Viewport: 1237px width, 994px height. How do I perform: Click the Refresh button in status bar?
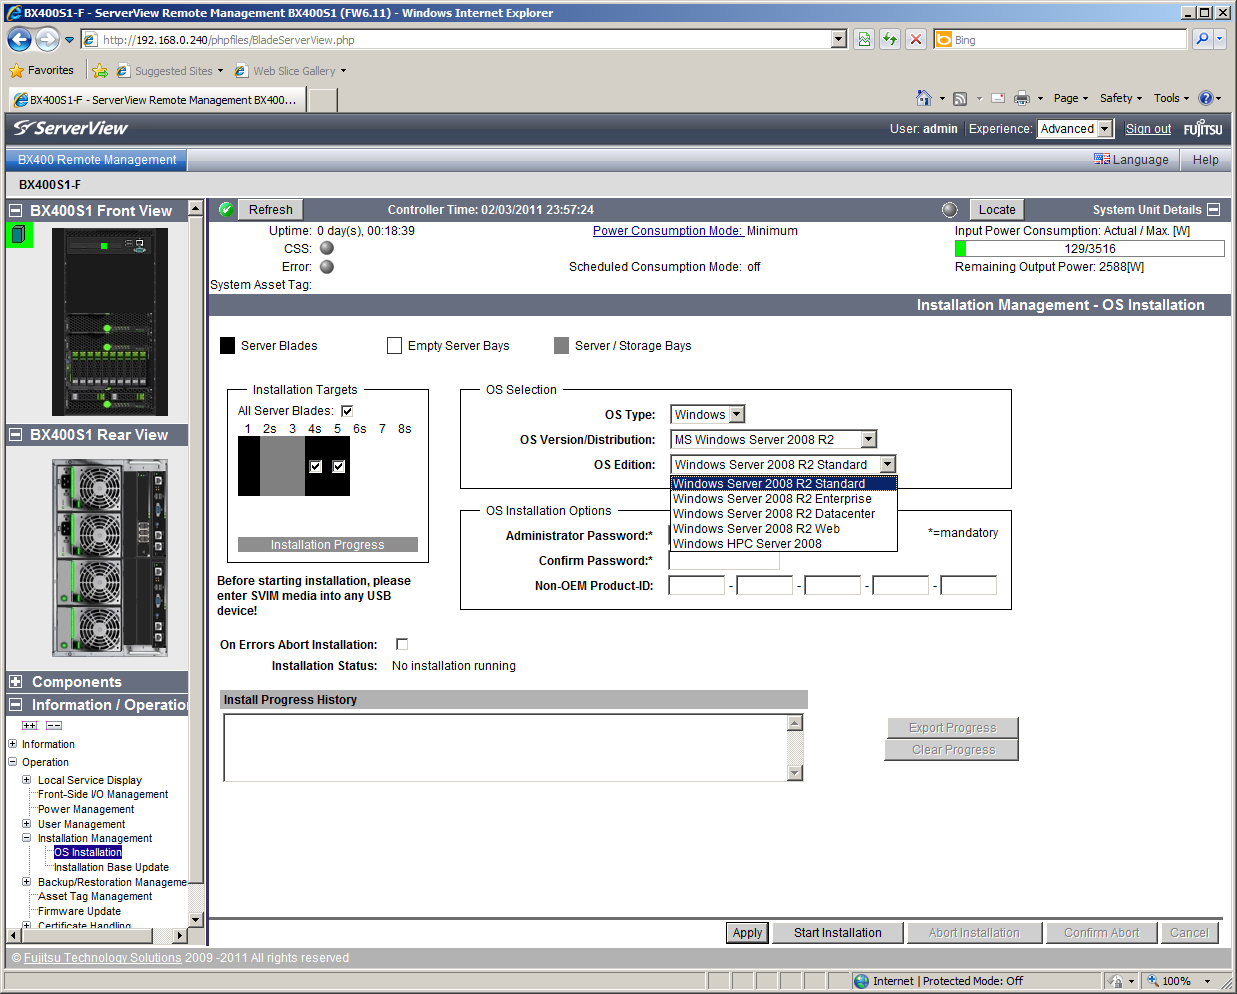tap(271, 210)
